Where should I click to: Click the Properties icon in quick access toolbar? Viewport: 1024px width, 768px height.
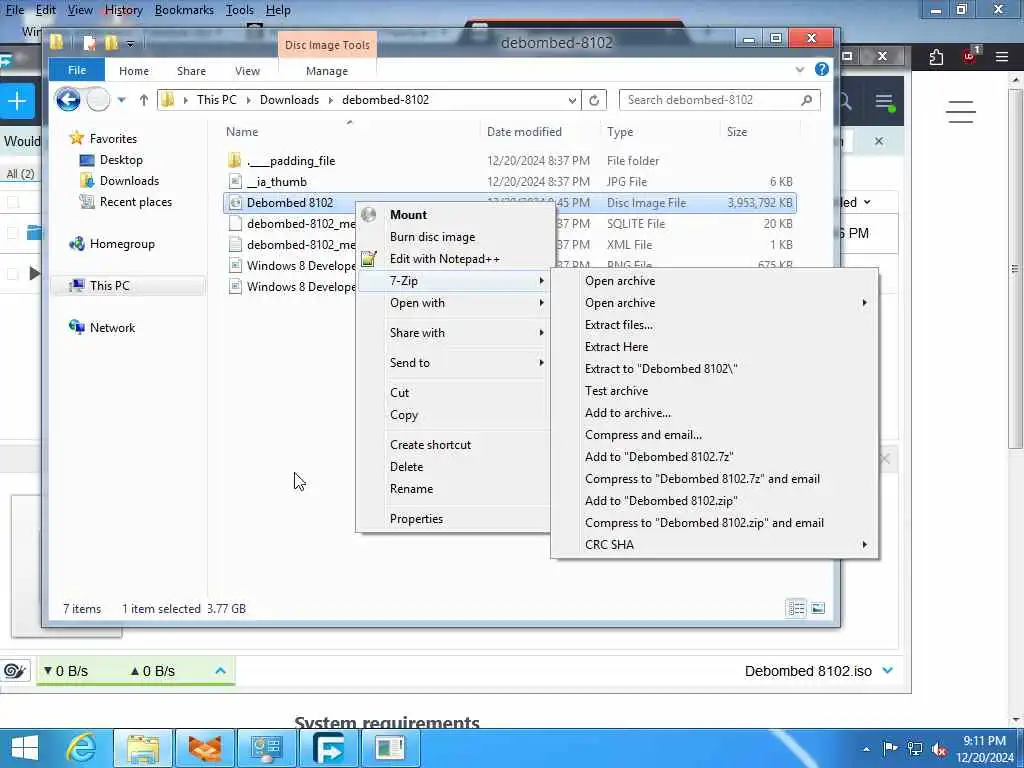pos(89,43)
